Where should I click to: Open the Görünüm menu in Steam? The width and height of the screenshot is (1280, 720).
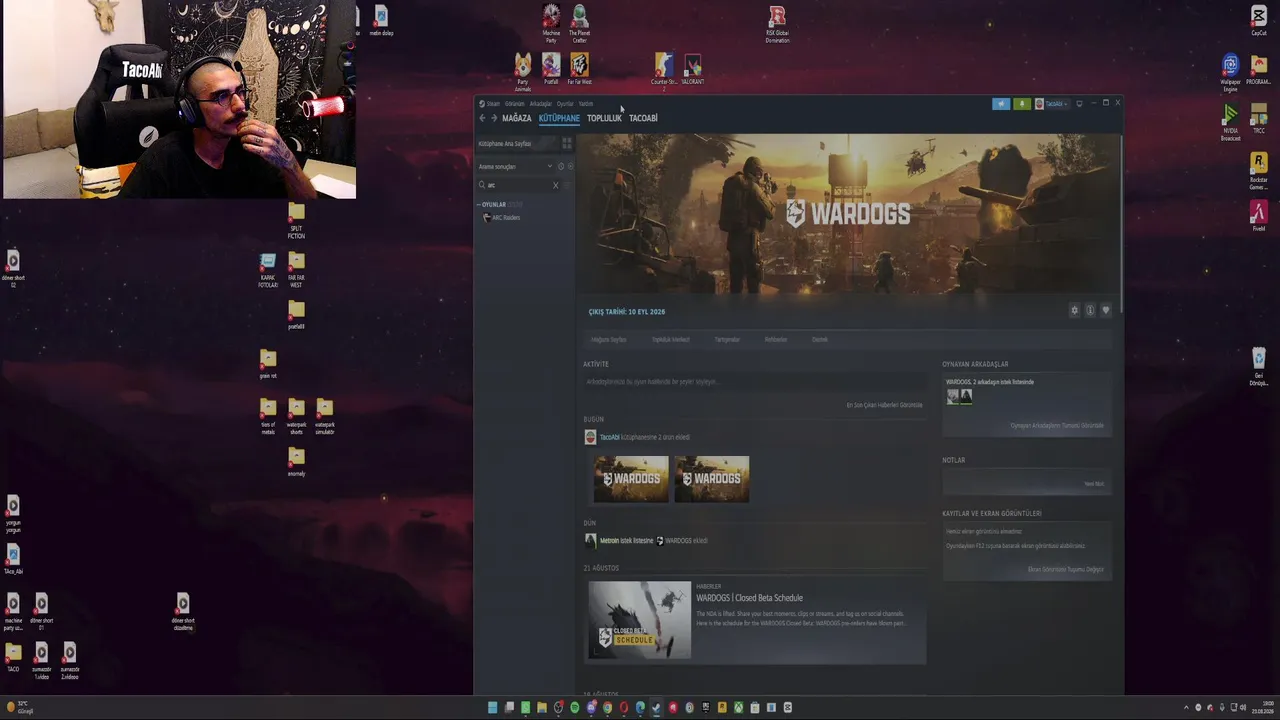[514, 103]
